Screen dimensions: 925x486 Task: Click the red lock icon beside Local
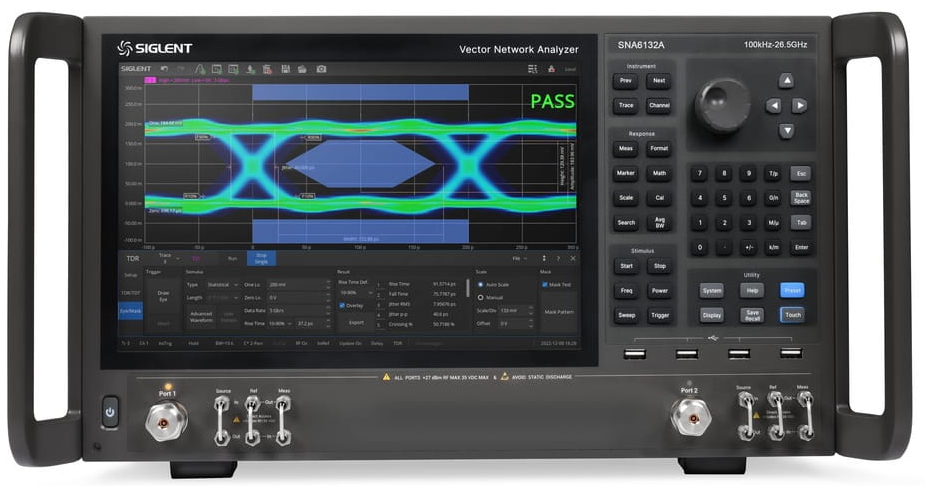551,69
